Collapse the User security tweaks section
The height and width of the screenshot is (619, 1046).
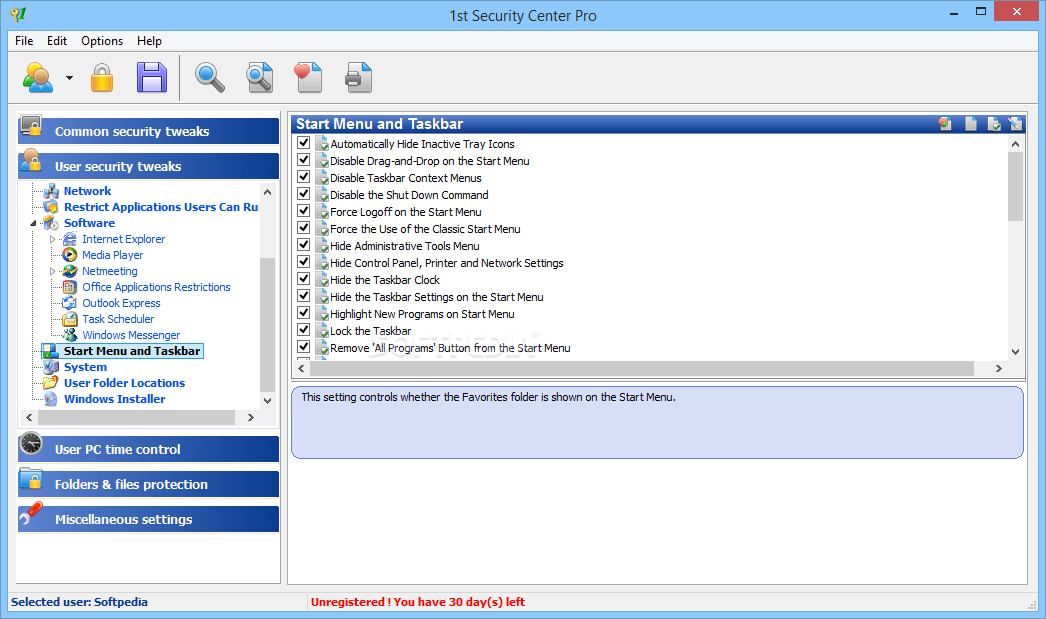tap(148, 165)
